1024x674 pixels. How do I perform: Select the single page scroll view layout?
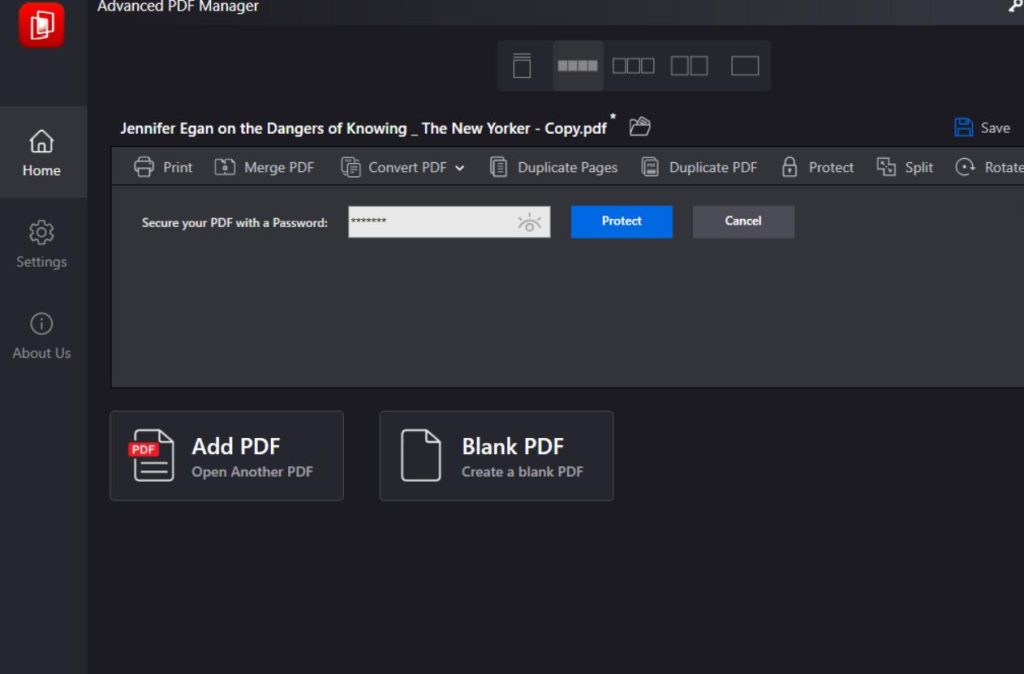(x=522, y=66)
